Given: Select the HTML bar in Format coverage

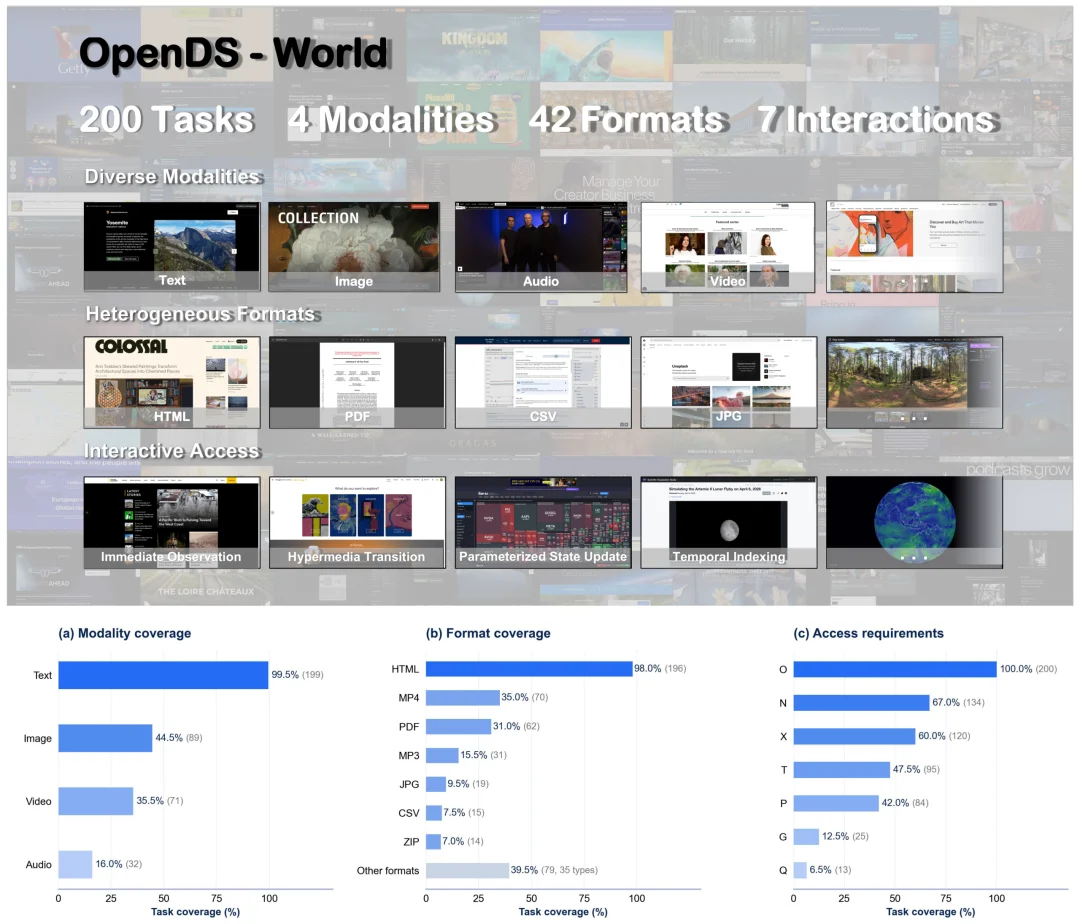Looking at the screenshot, I should 529,669.
